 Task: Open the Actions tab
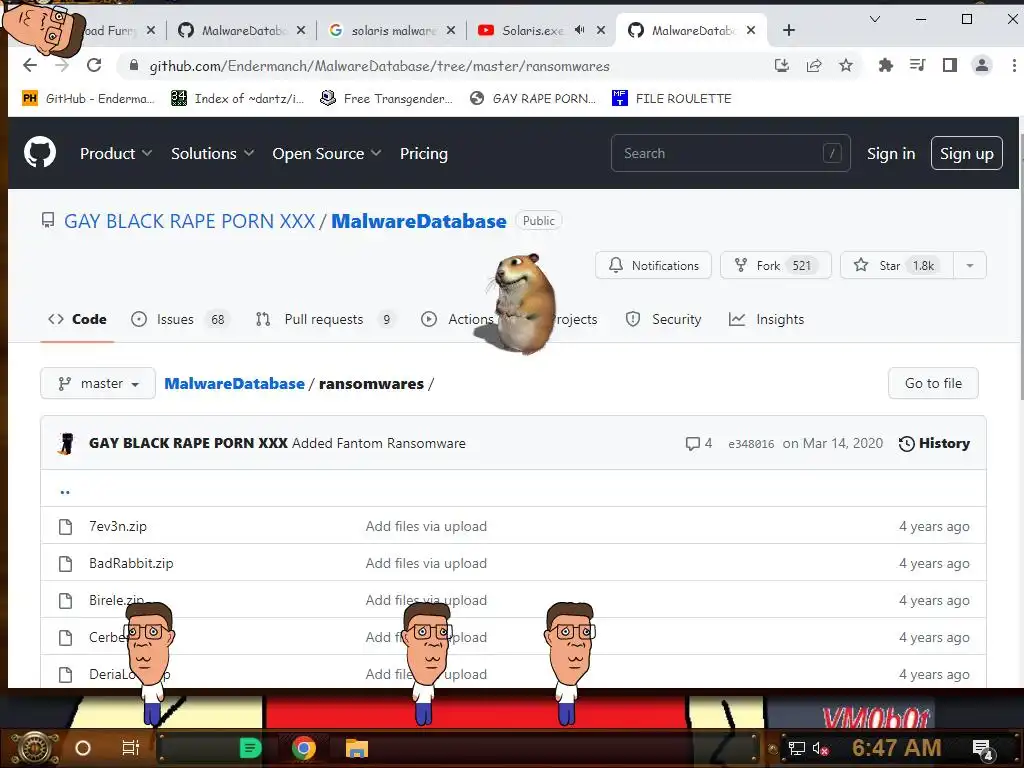pos(457,319)
